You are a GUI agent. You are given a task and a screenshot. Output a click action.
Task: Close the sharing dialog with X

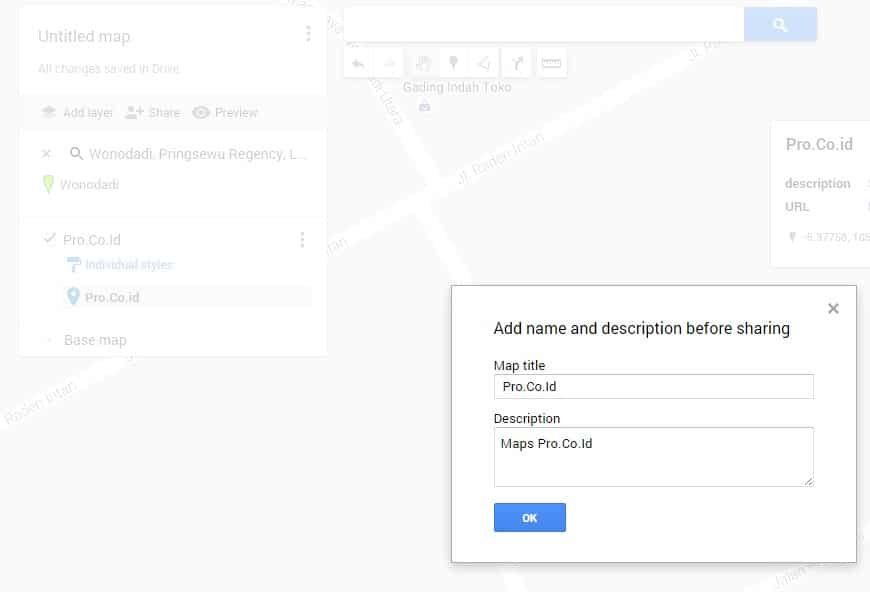pyautogui.click(x=833, y=308)
